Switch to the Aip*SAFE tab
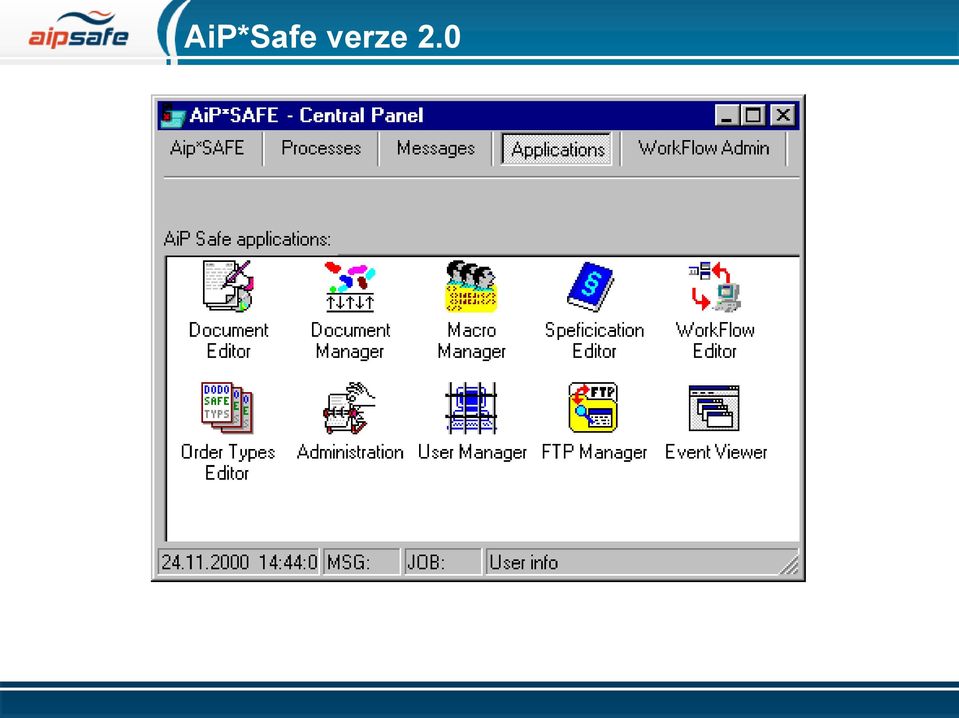This screenshot has width=959, height=718. coord(207,149)
